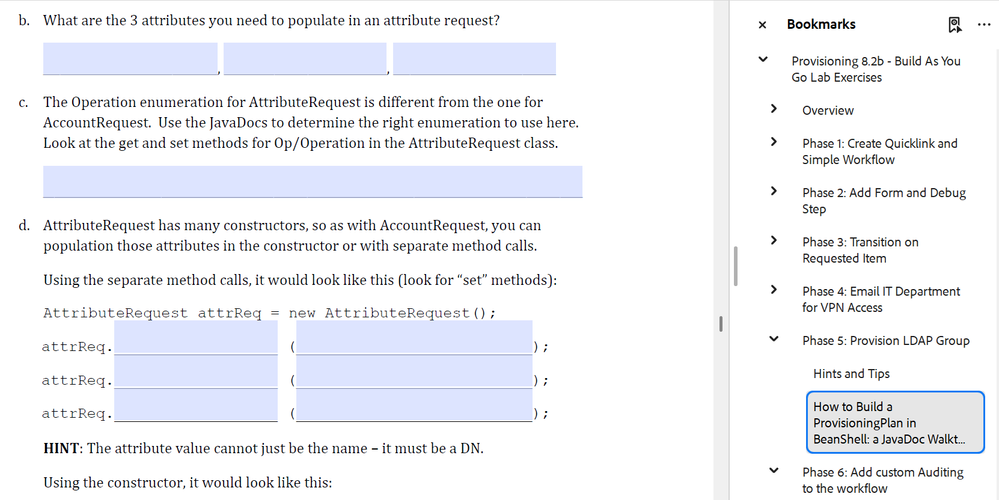Expand the Phase 3 bookmark chevron

click(773, 241)
